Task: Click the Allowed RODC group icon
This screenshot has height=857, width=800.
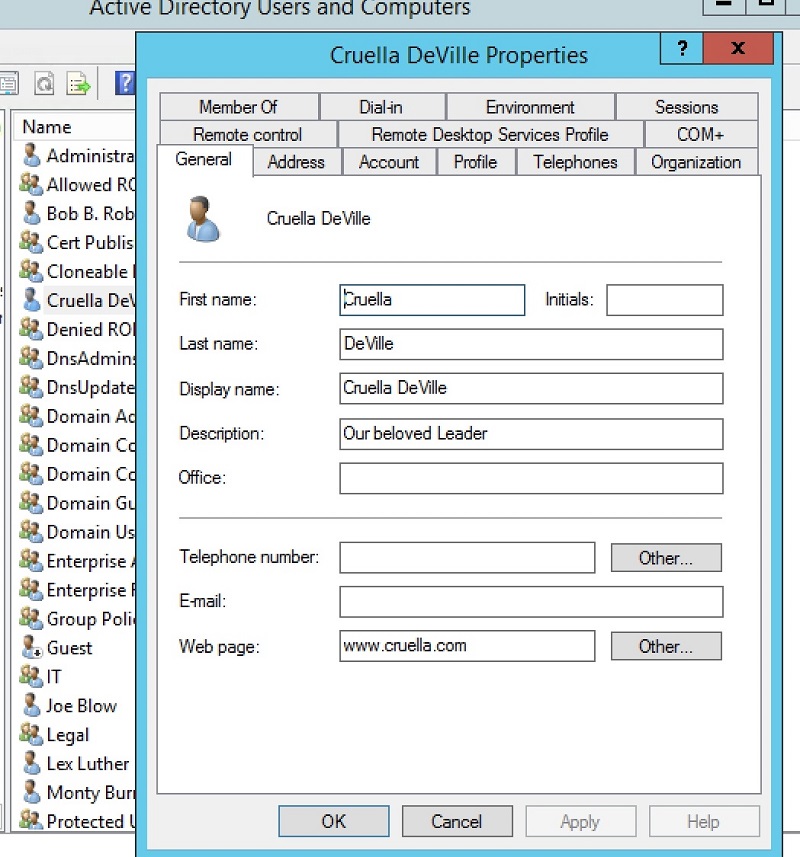Action: click(31, 184)
